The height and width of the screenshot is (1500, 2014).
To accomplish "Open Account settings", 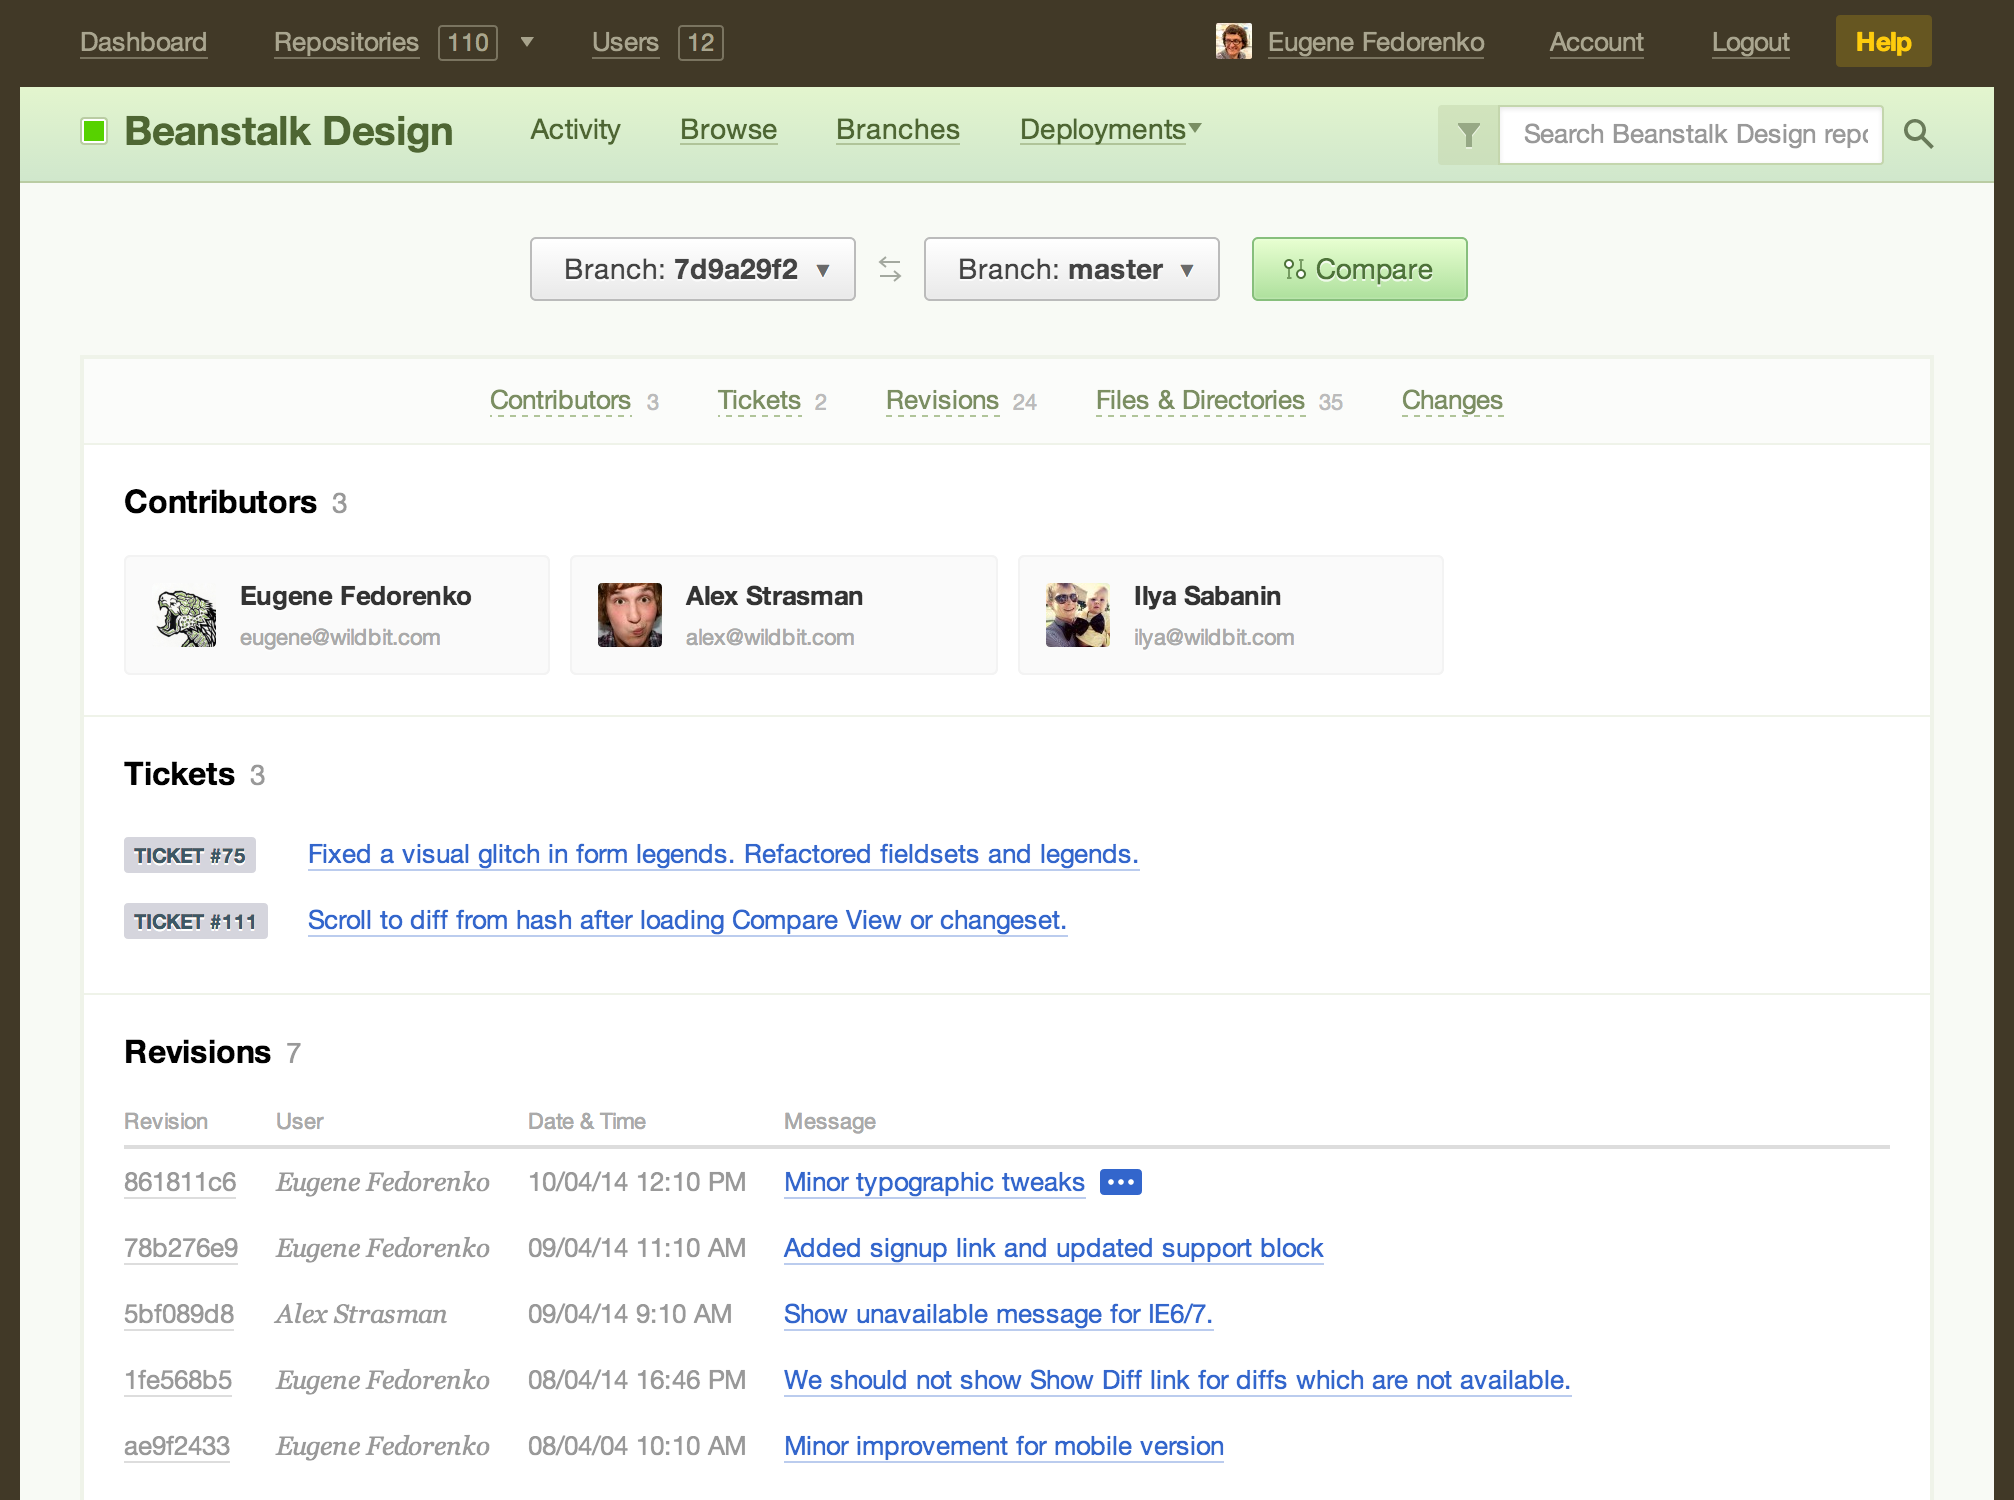I will pyautogui.click(x=1597, y=42).
